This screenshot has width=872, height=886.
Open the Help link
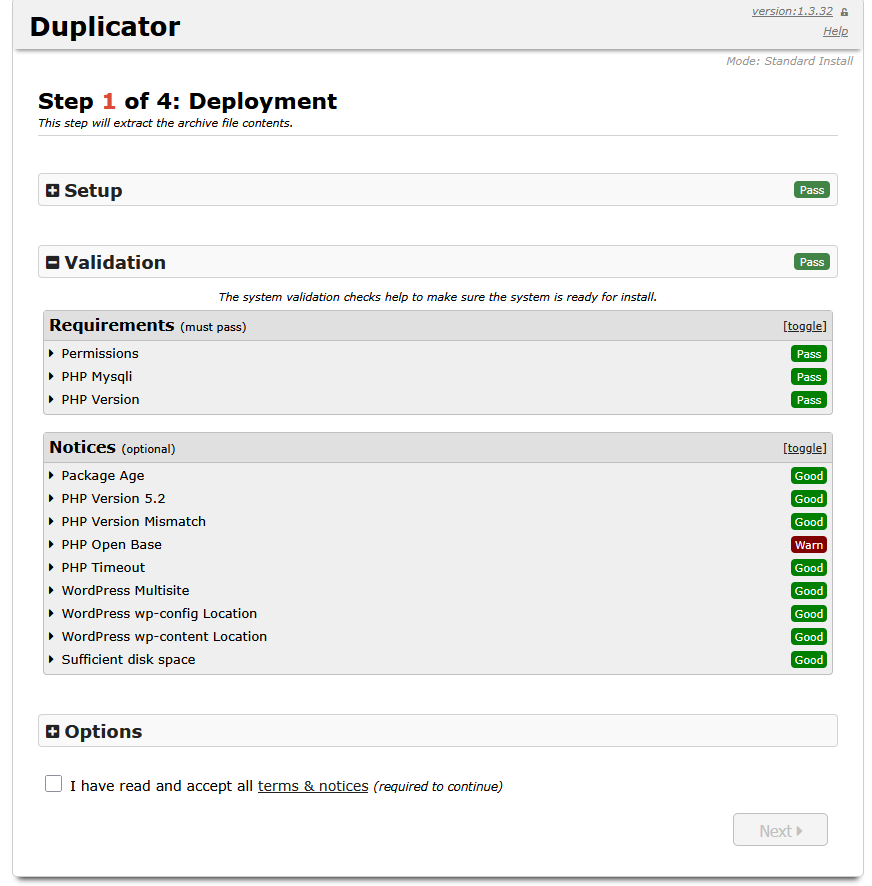(x=835, y=31)
